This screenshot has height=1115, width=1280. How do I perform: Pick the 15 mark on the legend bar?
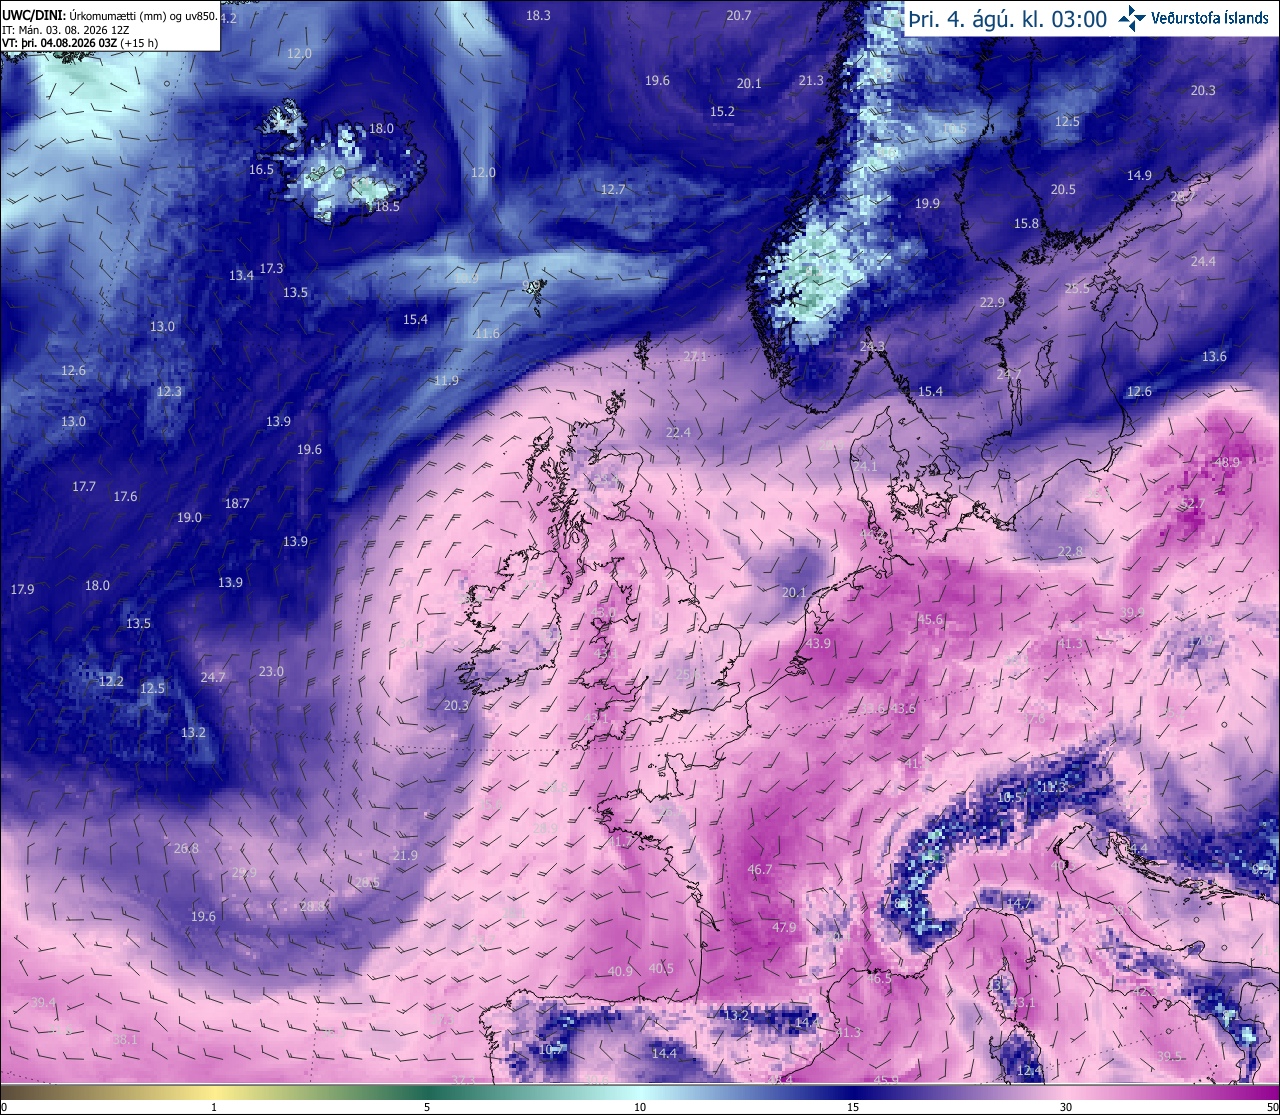coord(853,1107)
